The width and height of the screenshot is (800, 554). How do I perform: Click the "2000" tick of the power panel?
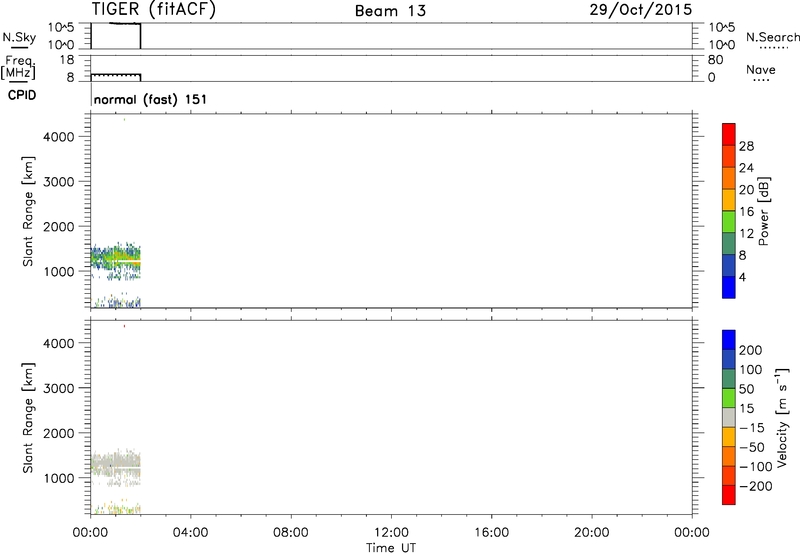point(59,226)
